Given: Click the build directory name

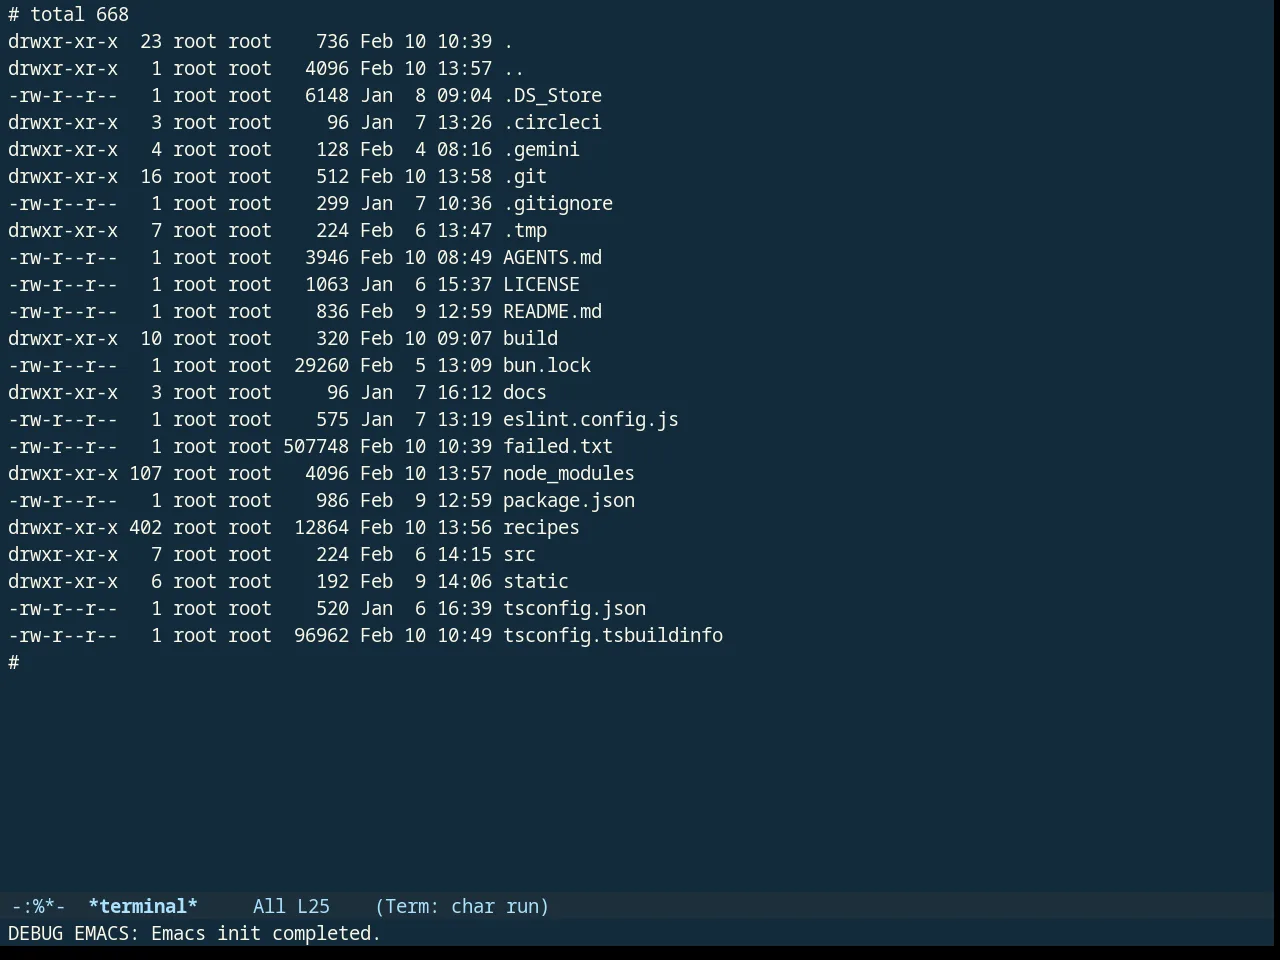Looking at the screenshot, I should 530,339.
